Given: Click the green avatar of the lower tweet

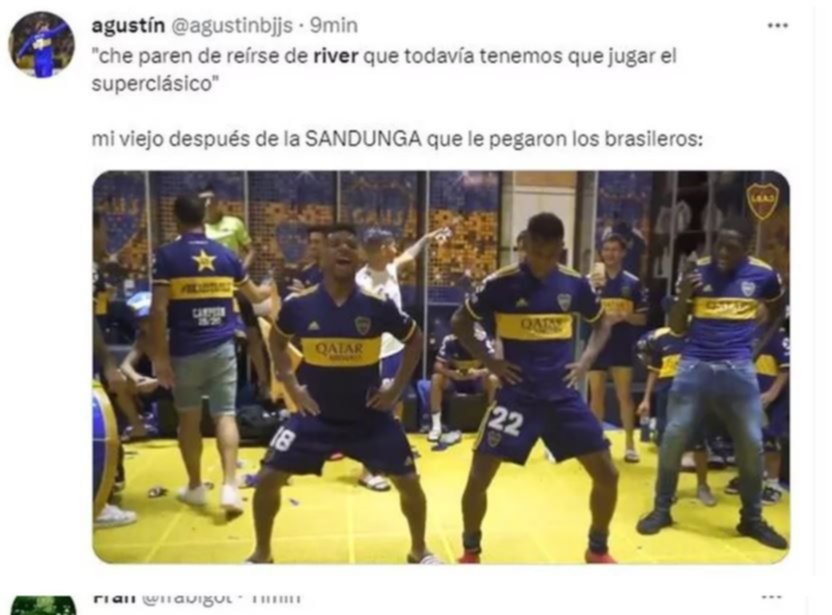Looking at the screenshot, I should pos(43,605).
